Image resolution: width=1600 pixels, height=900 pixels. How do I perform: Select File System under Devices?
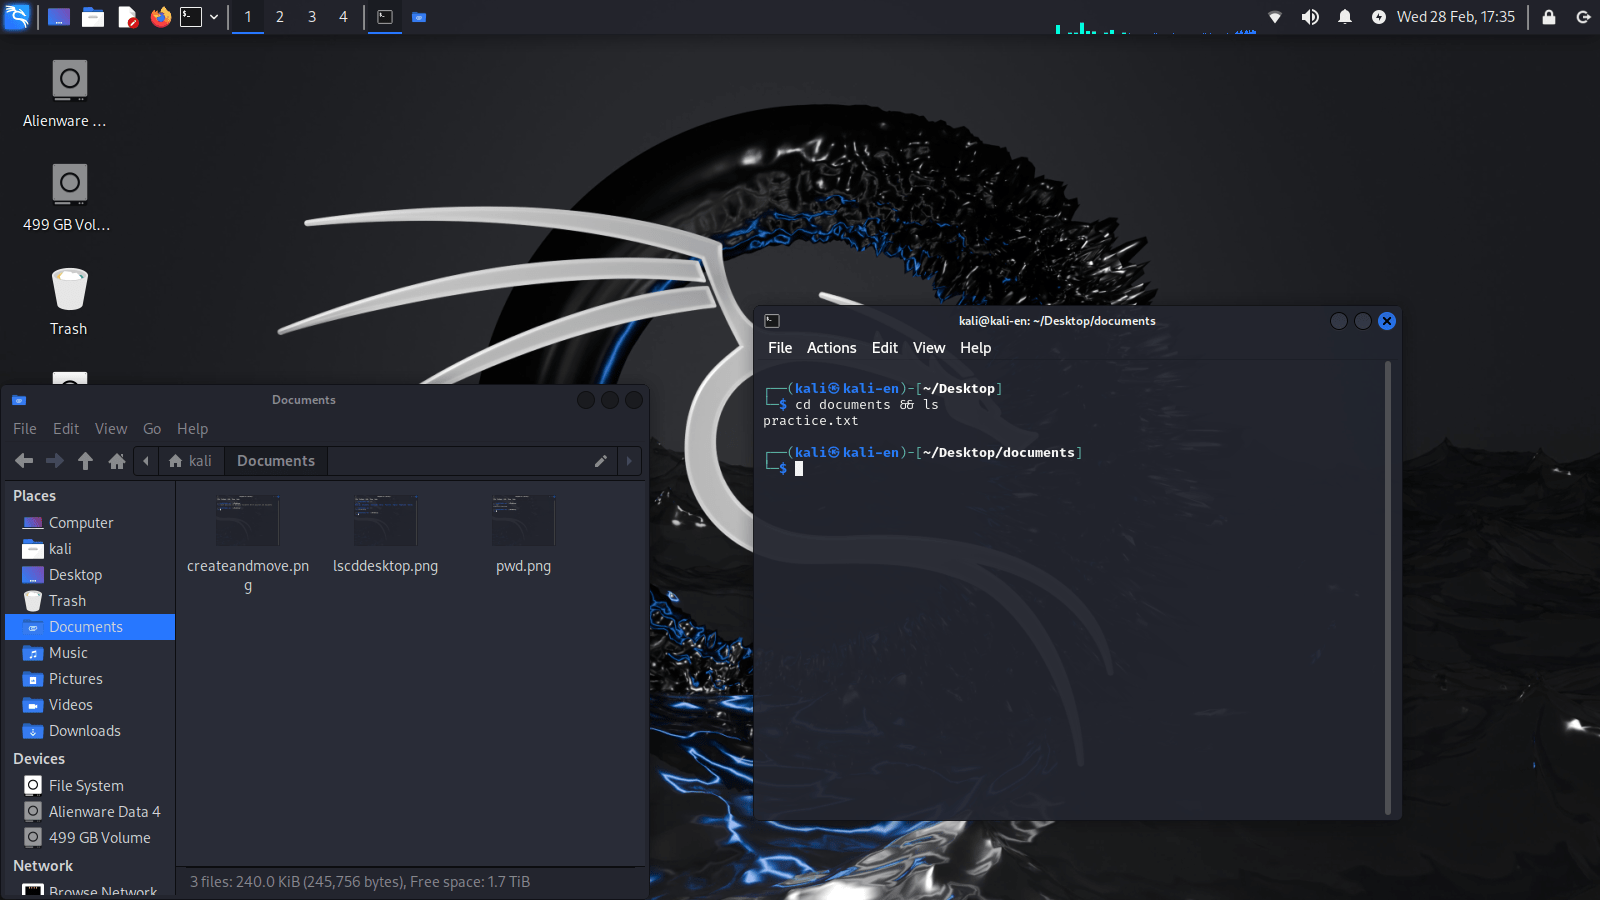90,786
